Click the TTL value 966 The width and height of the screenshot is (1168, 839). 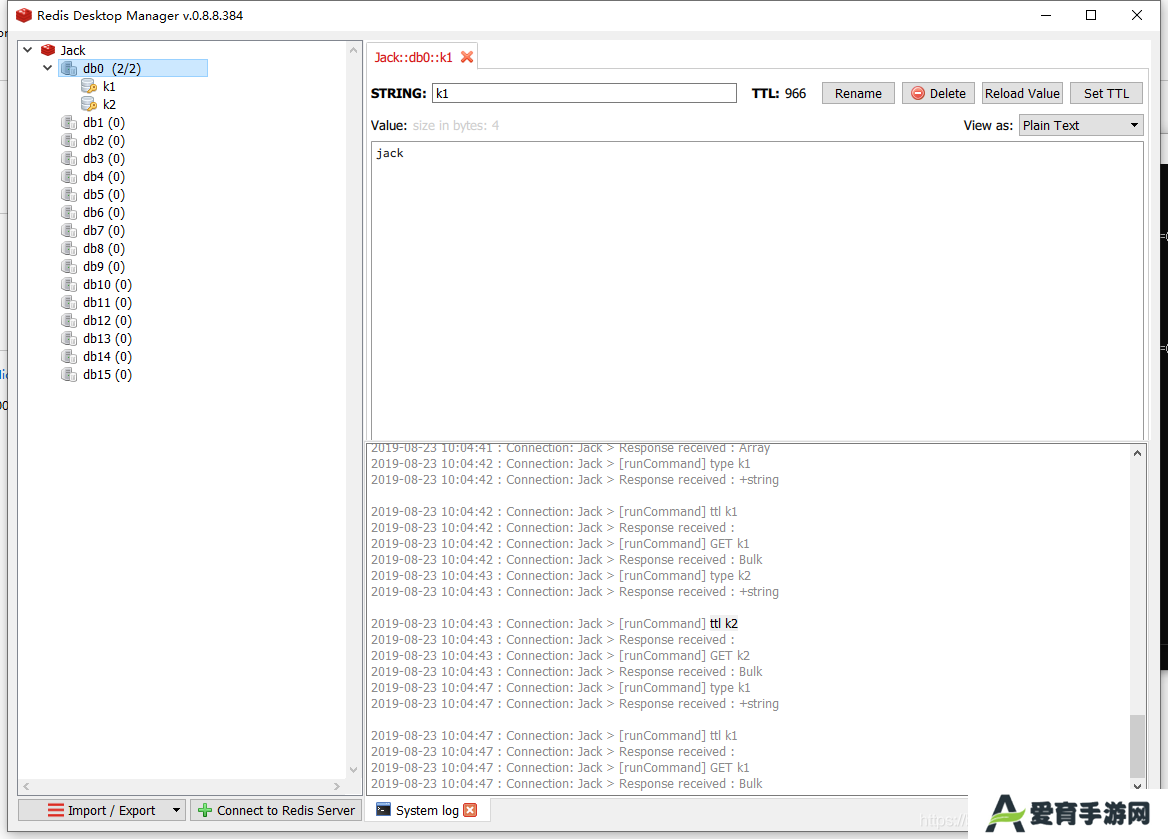[x=795, y=93]
